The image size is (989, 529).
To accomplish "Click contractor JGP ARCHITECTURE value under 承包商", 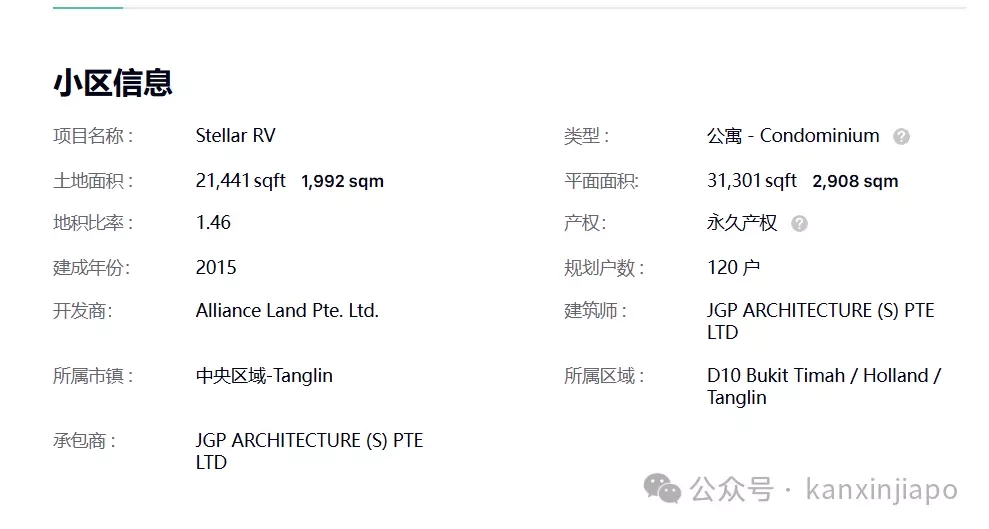I will [309, 451].
